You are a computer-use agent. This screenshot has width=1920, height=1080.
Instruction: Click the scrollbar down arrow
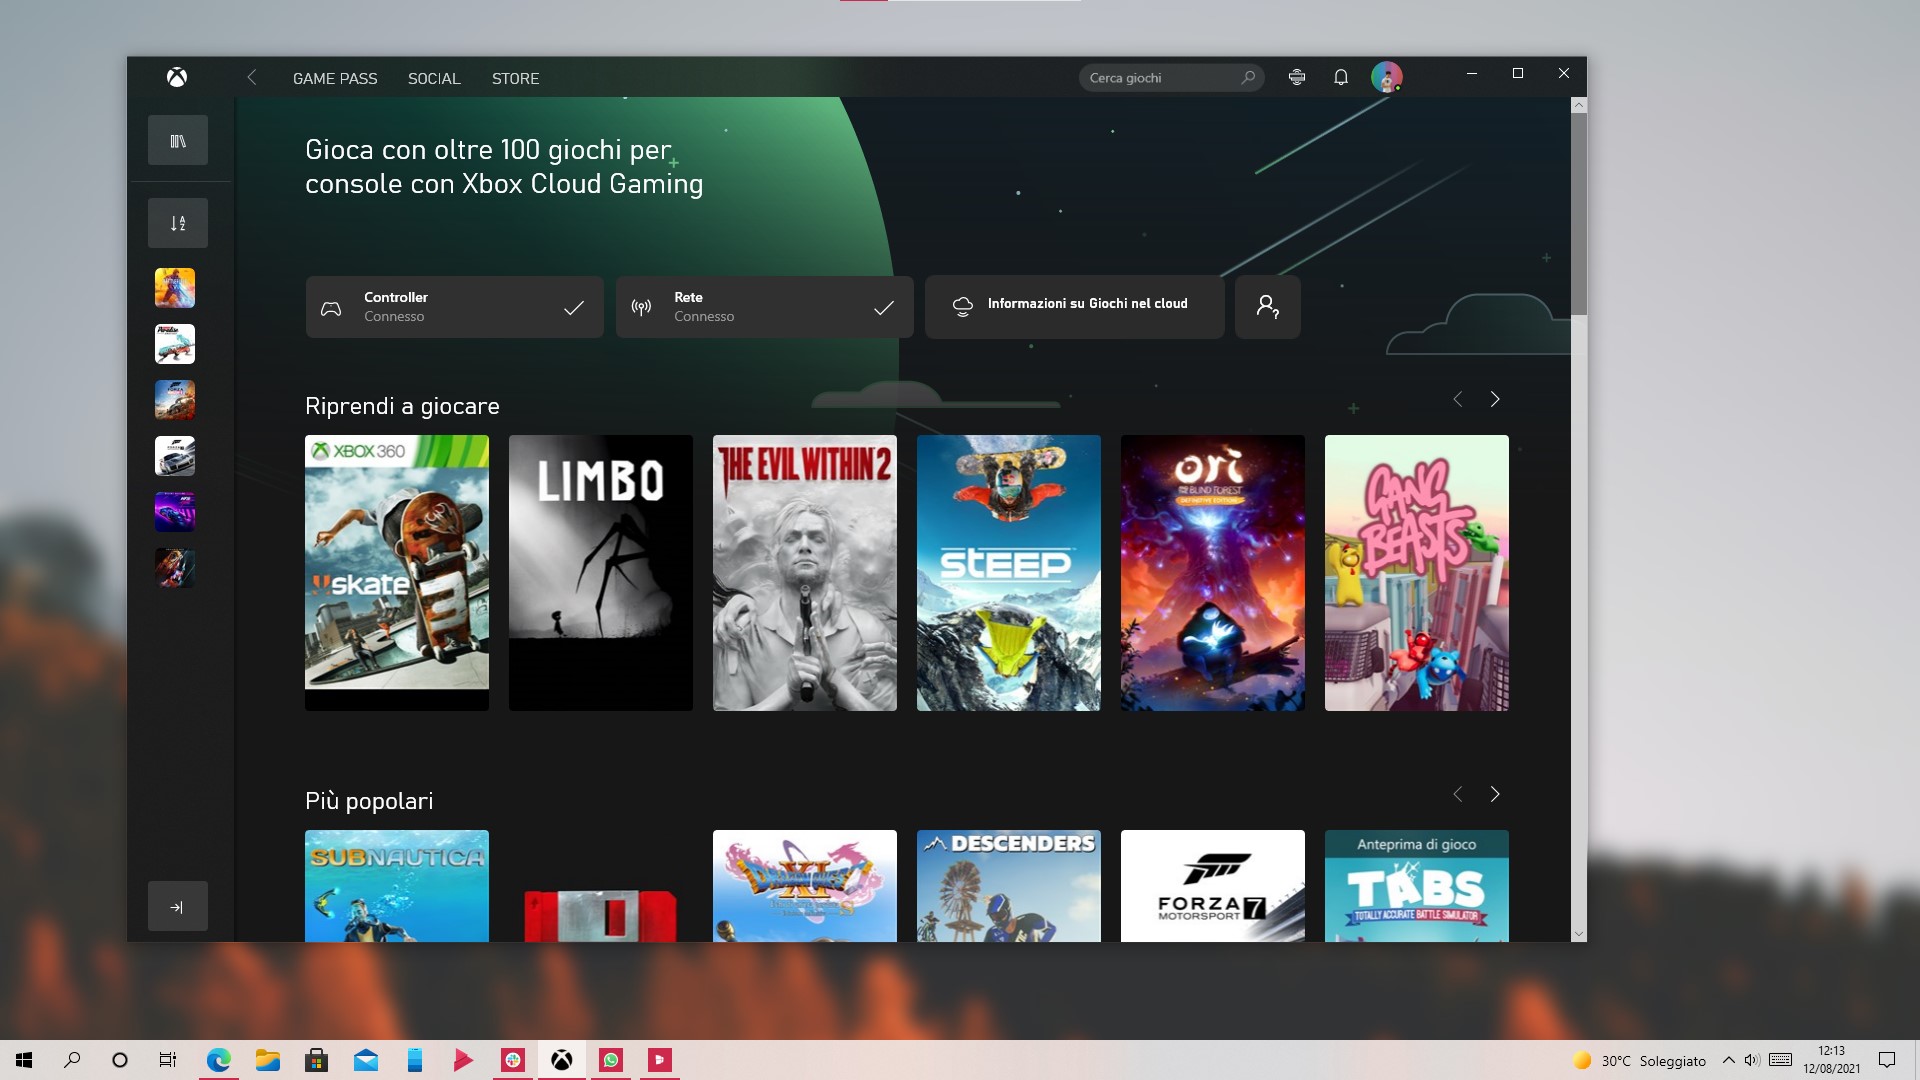(x=1579, y=934)
